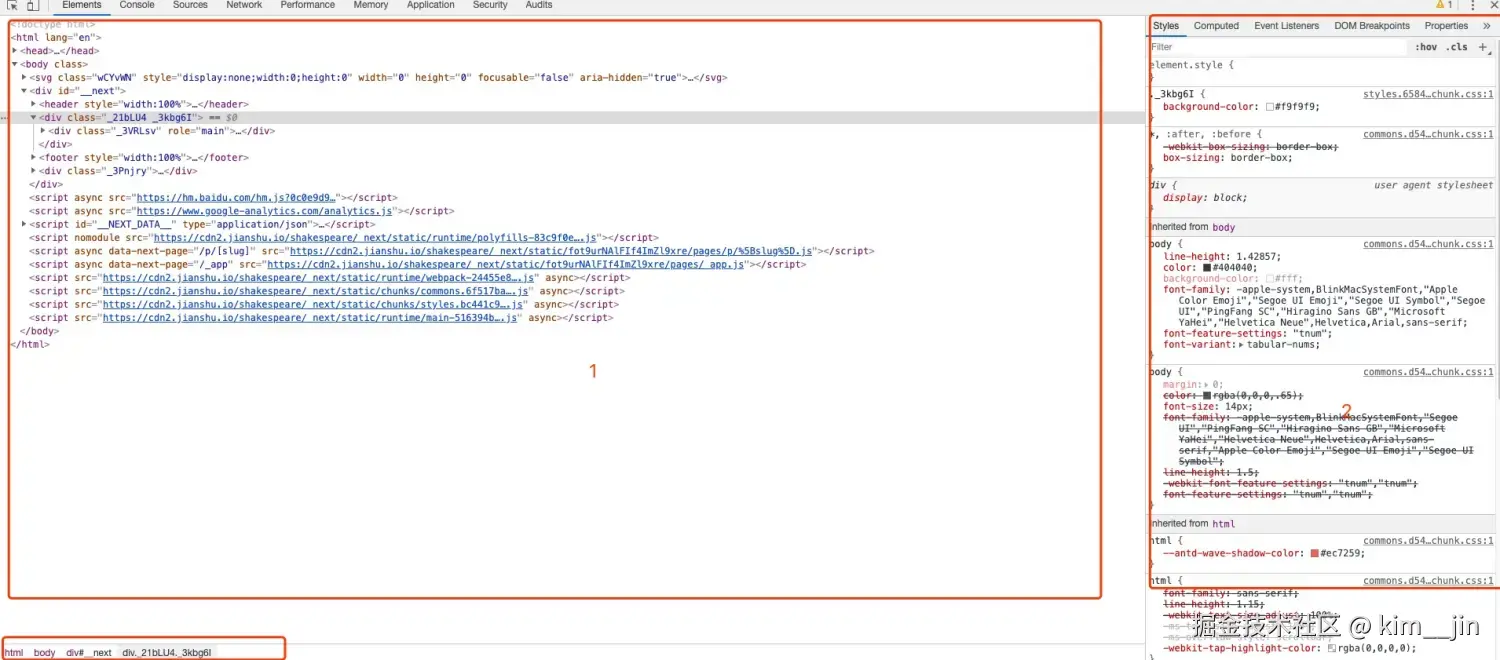Expand the _3VRLsv main div node

coord(43,130)
